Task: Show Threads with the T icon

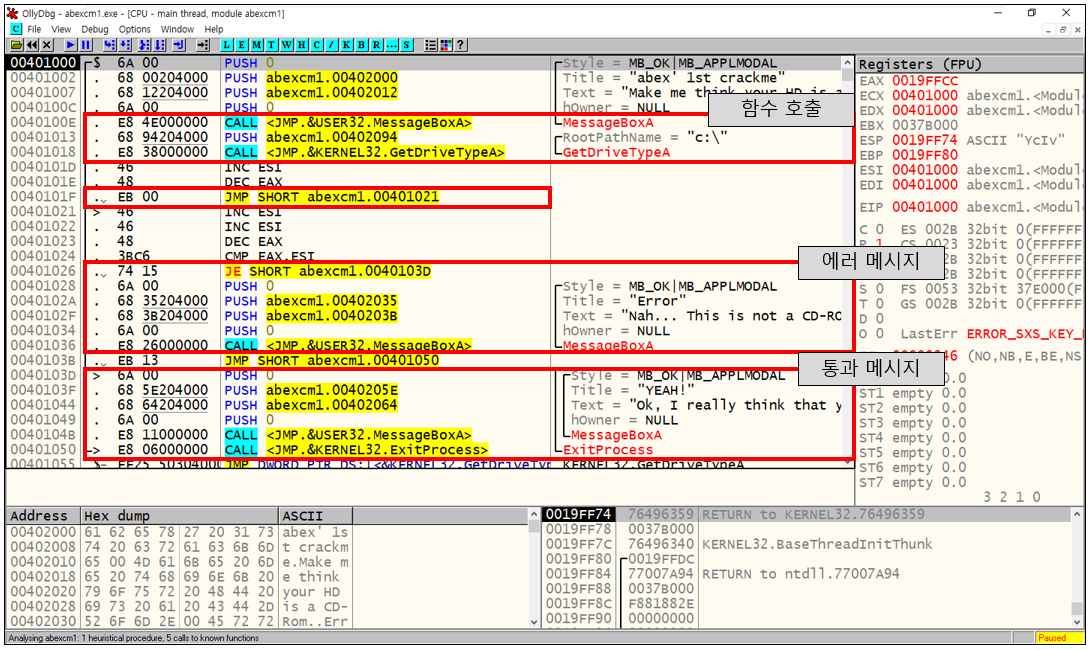Action: coord(272,45)
